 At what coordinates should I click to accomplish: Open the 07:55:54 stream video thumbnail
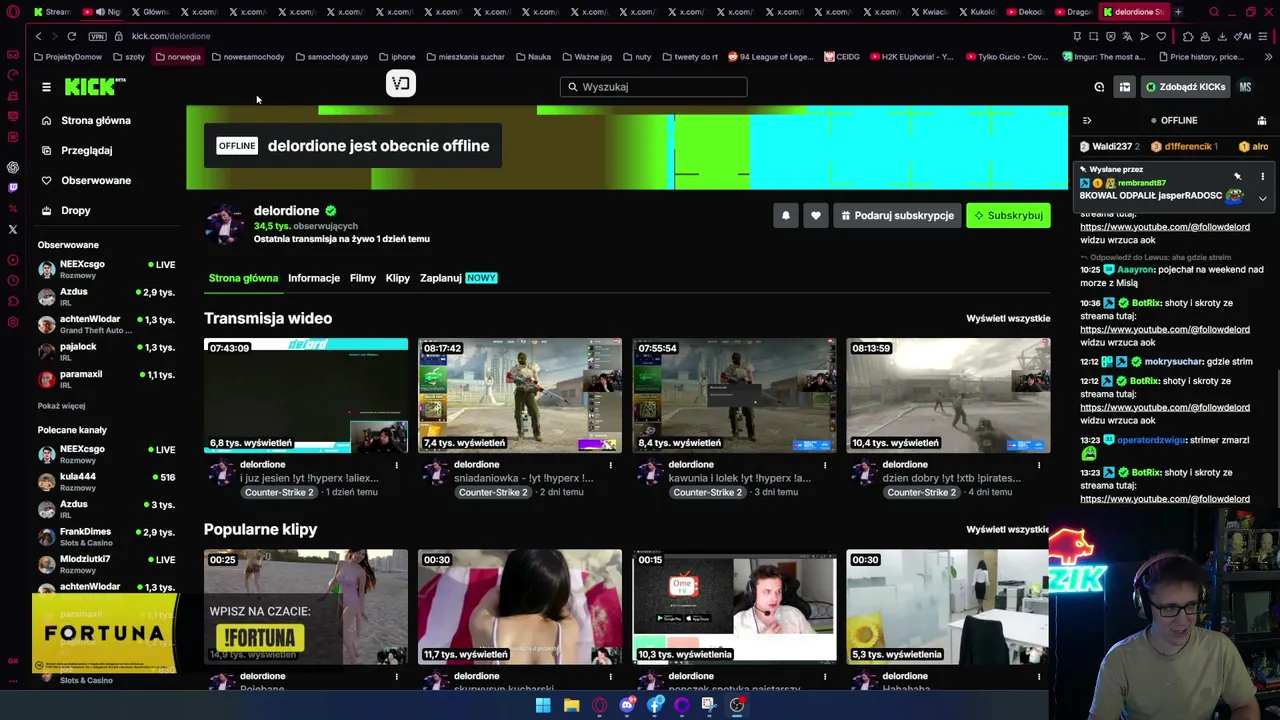pyautogui.click(x=734, y=396)
